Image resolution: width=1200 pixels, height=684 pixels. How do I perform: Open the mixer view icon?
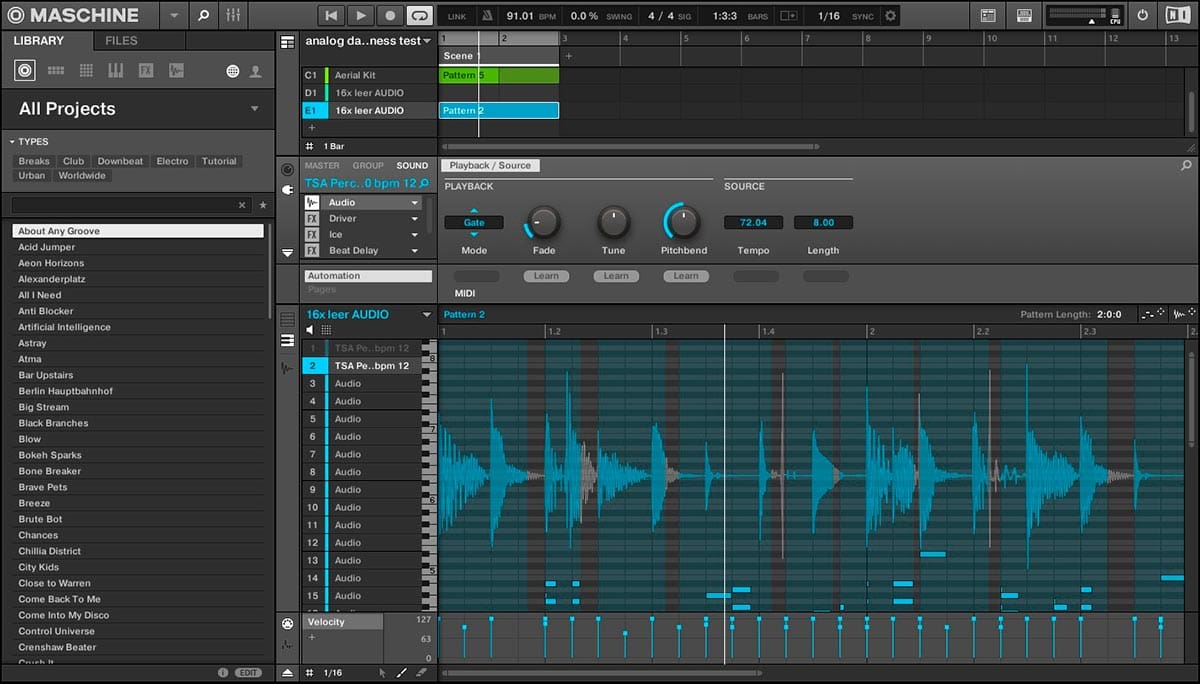tap(233, 15)
